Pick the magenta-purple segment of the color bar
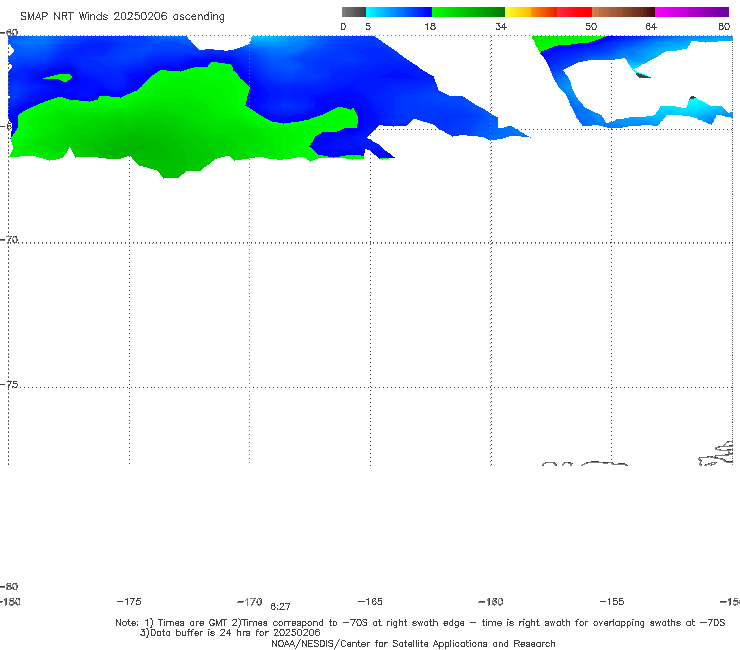The height and width of the screenshot is (650, 740). [x=692, y=12]
